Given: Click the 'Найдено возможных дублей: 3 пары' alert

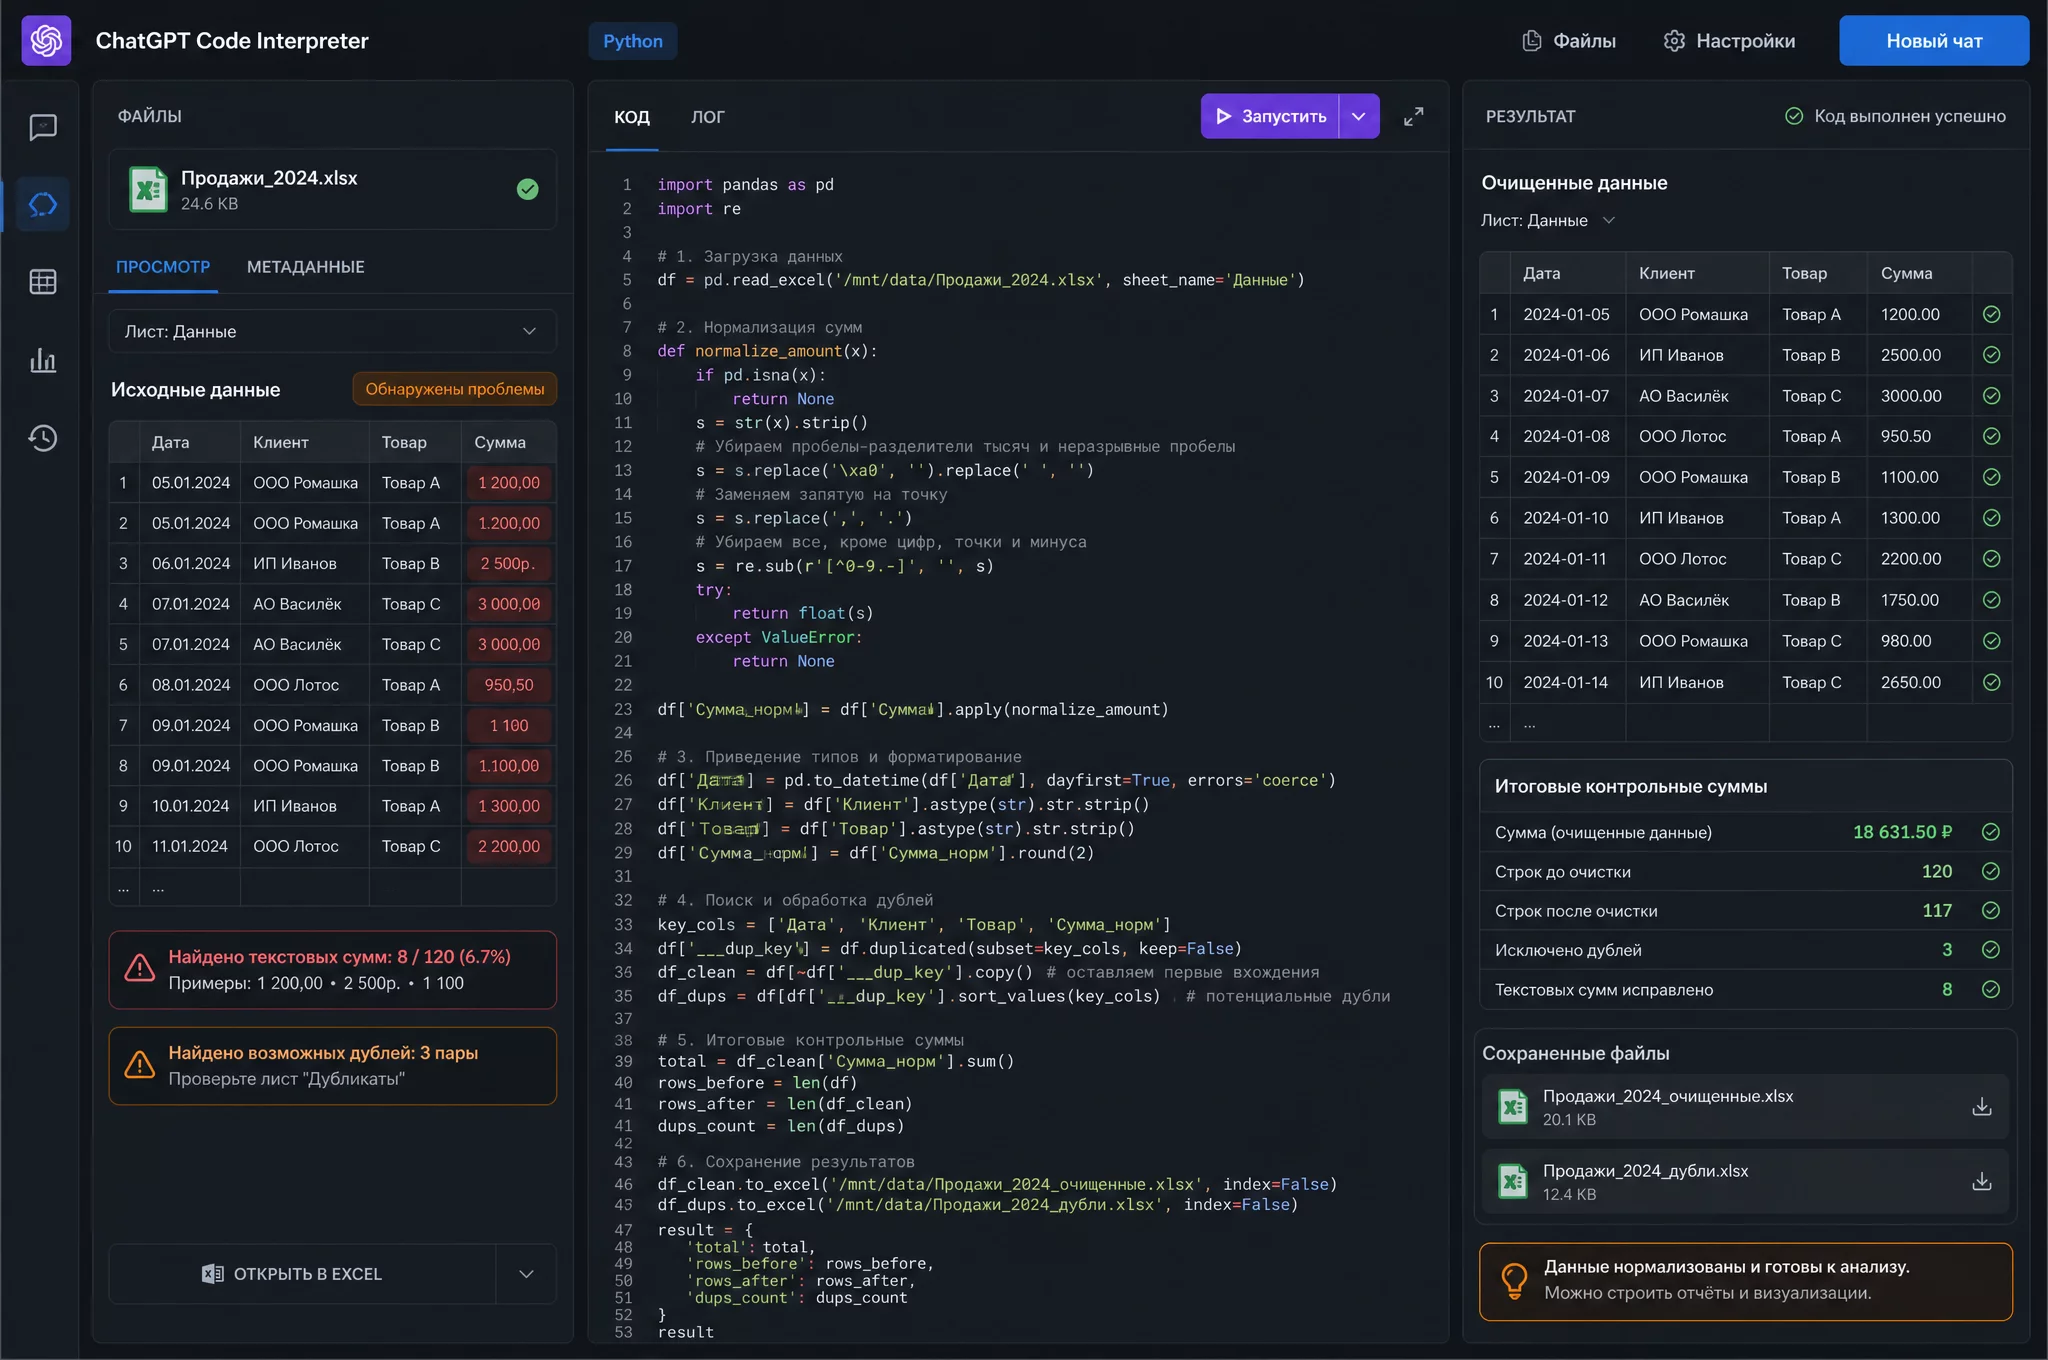Looking at the screenshot, I should 332,1066.
